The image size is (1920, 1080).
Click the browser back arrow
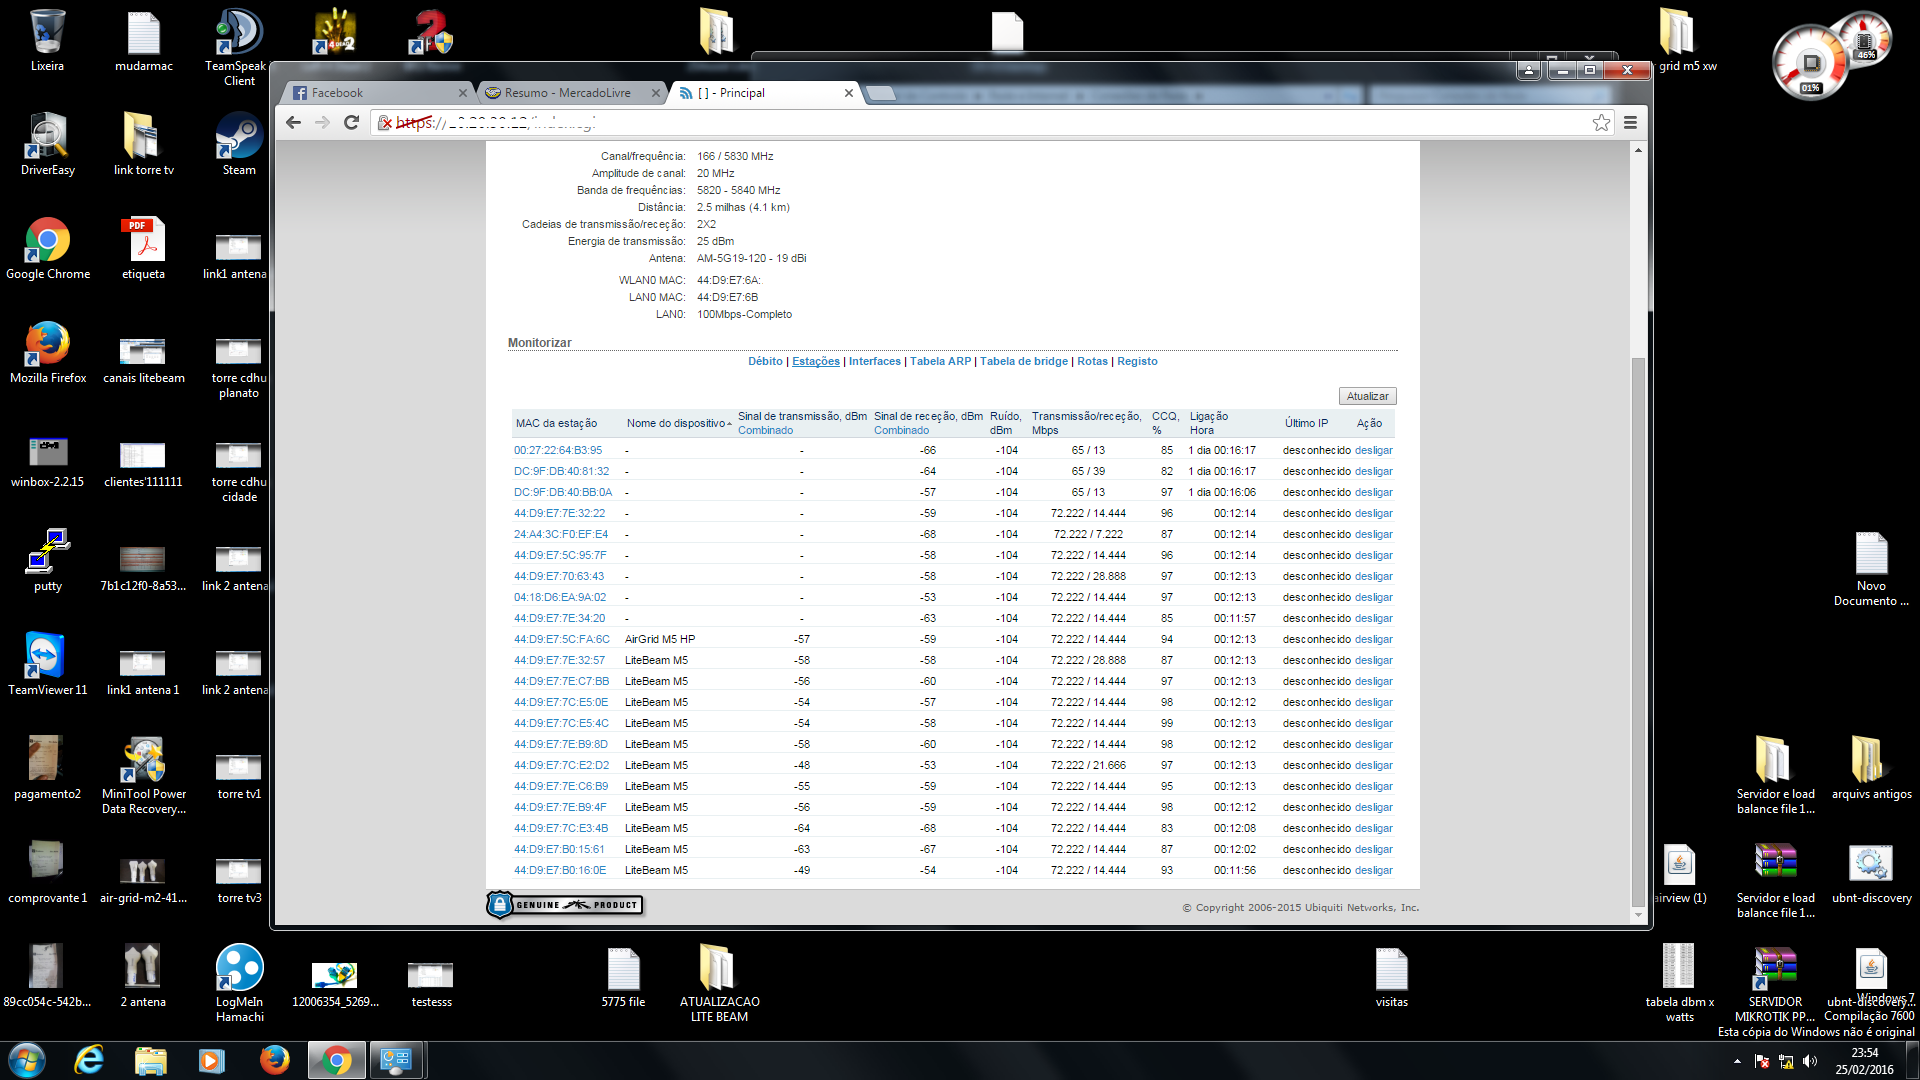point(293,122)
